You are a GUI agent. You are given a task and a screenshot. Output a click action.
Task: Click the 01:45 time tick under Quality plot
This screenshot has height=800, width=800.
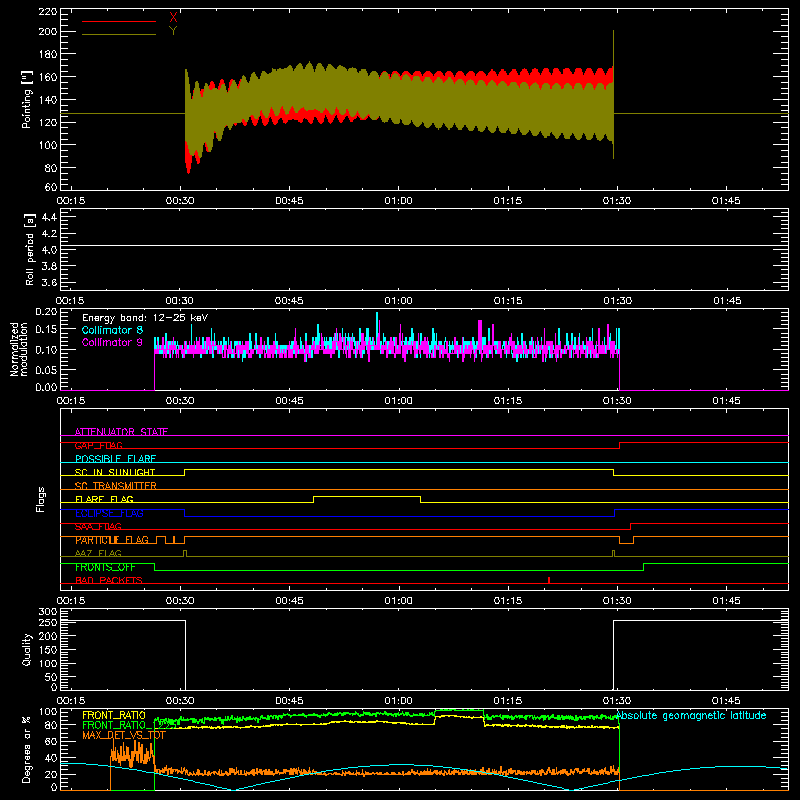click(x=726, y=701)
